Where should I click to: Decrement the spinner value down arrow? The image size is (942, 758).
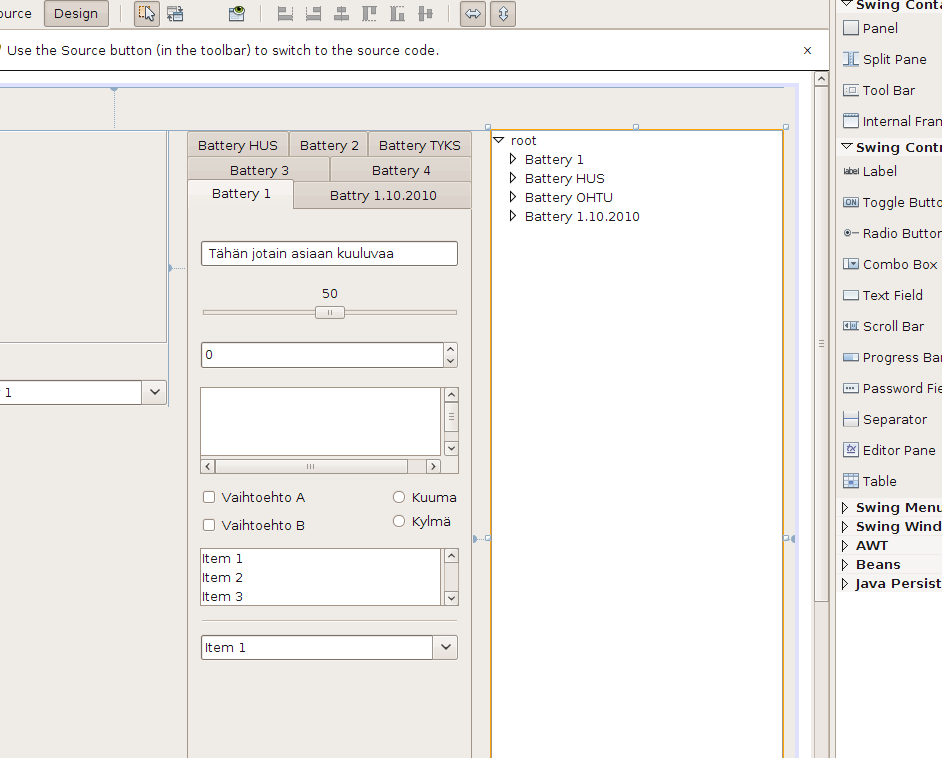click(x=451, y=361)
